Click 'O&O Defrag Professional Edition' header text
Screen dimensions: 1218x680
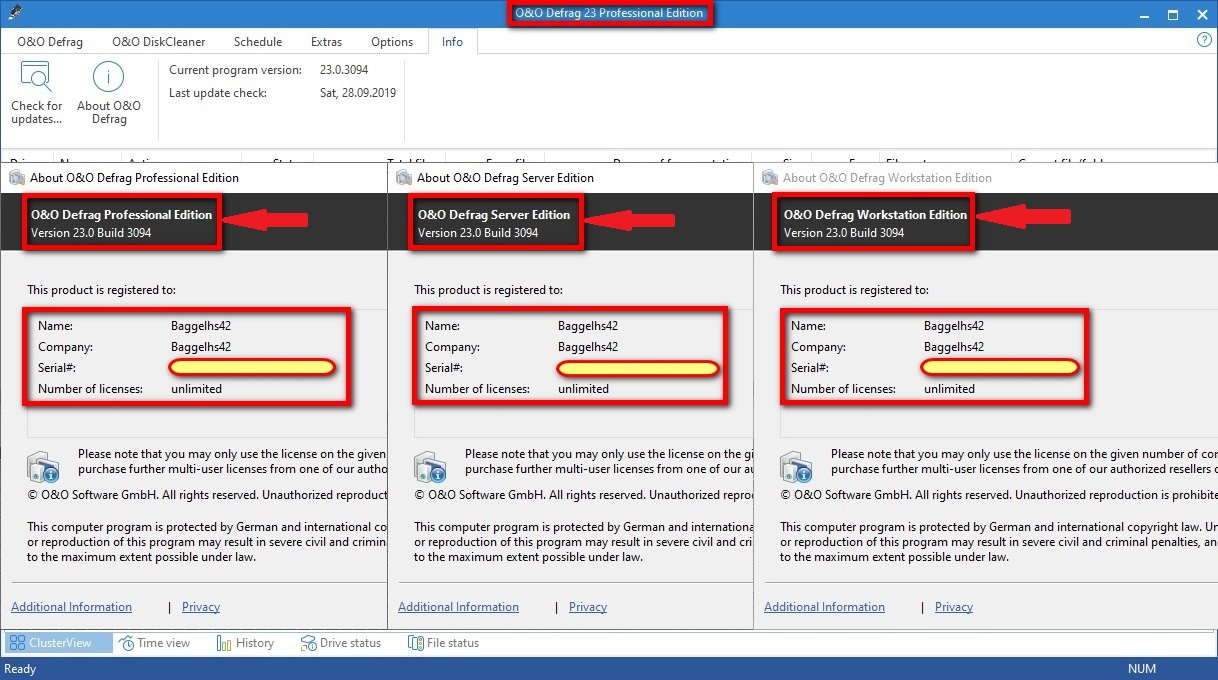pos(122,214)
